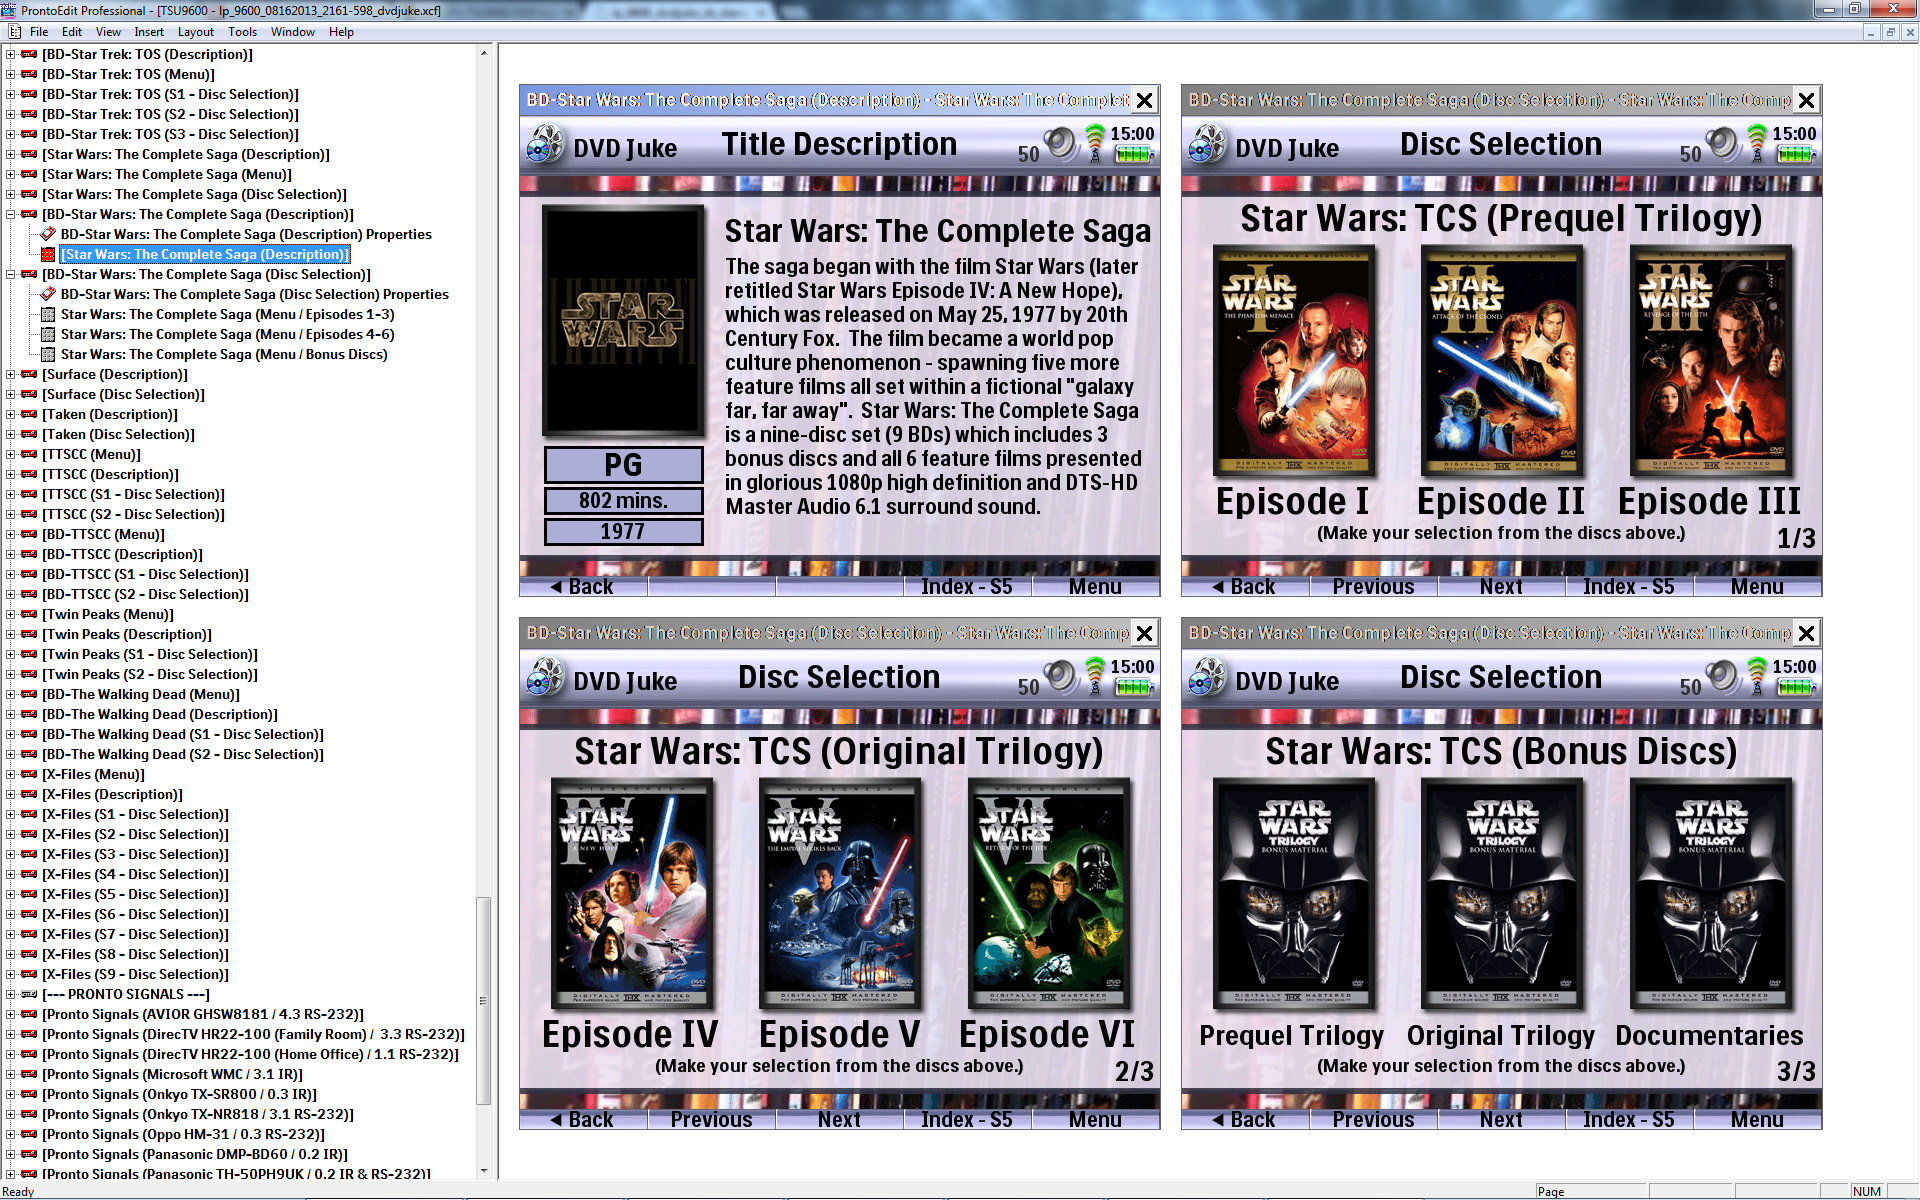1920x1200 pixels.
Task: Click the DVD Juke disc icon in Prequel Trilogy panel
Action: pos(1207,145)
